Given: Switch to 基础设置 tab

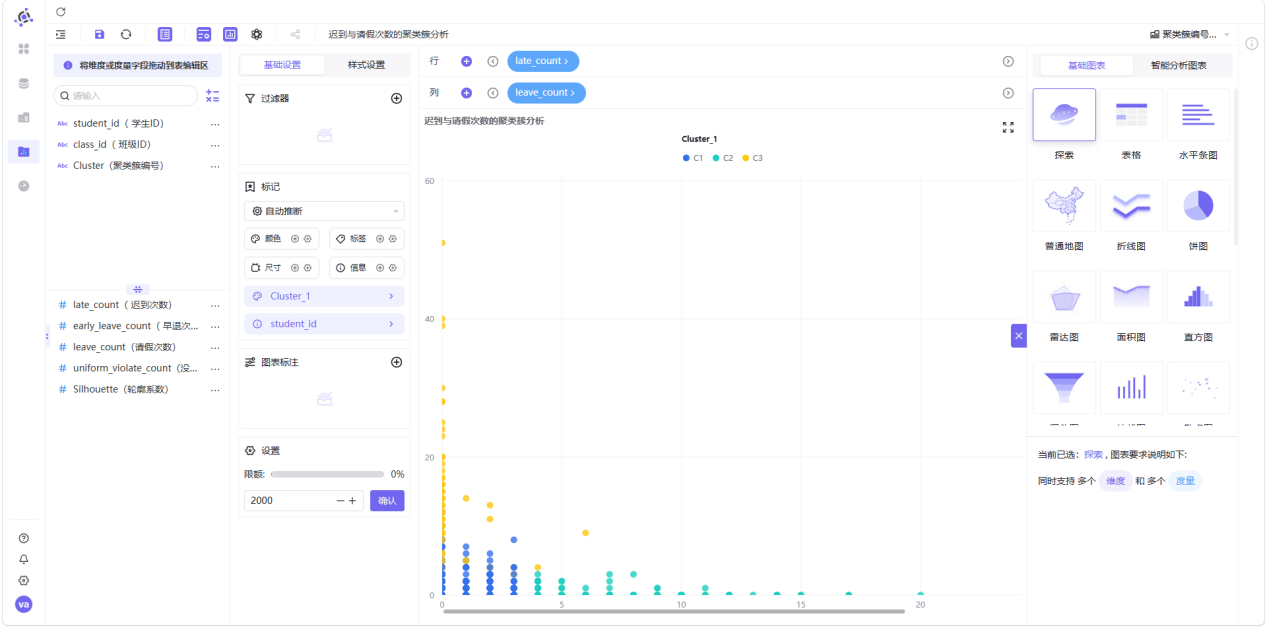Looking at the screenshot, I should [282, 65].
